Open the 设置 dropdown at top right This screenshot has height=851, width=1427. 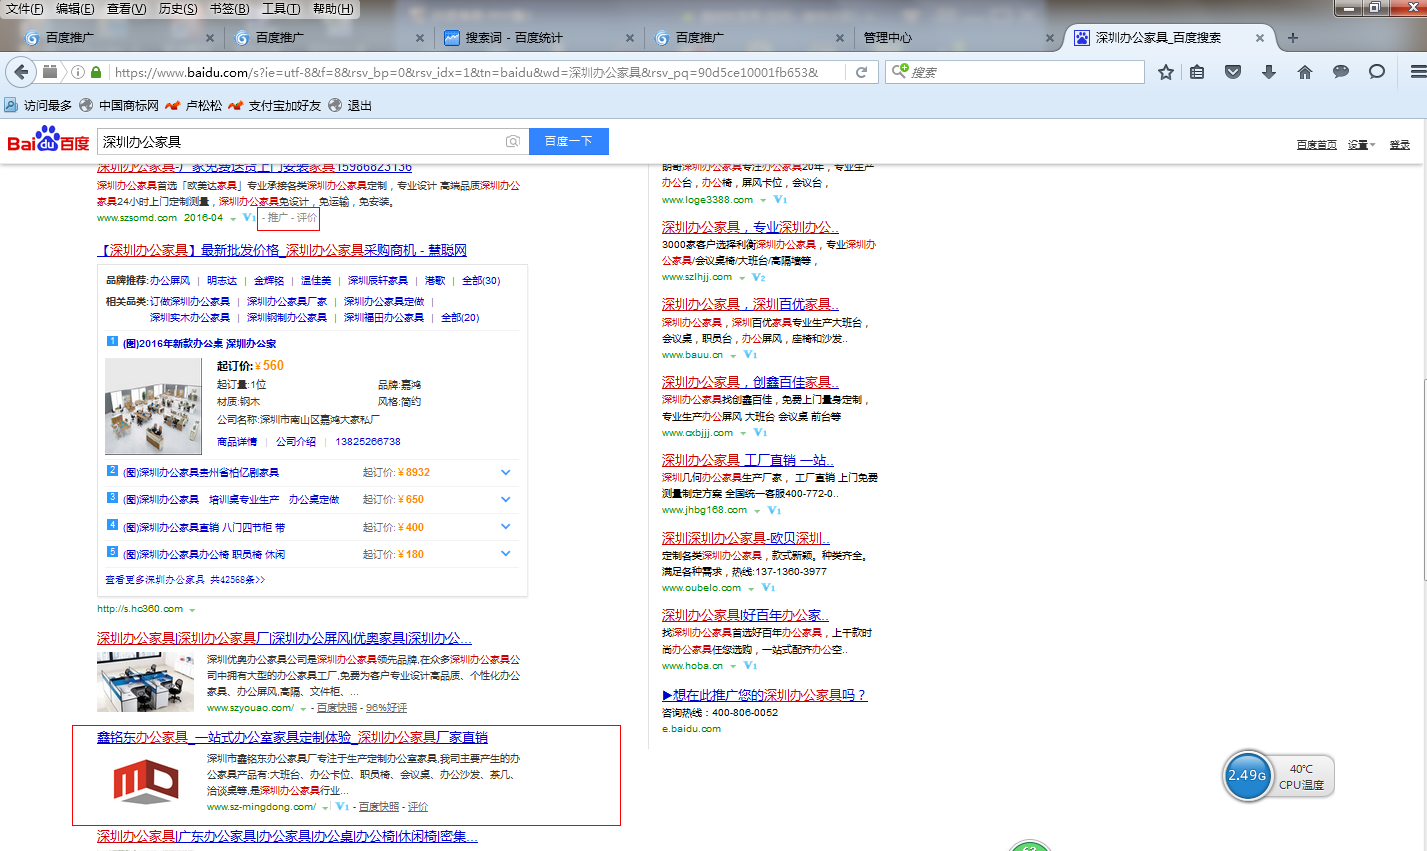(x=1361, y=145)
